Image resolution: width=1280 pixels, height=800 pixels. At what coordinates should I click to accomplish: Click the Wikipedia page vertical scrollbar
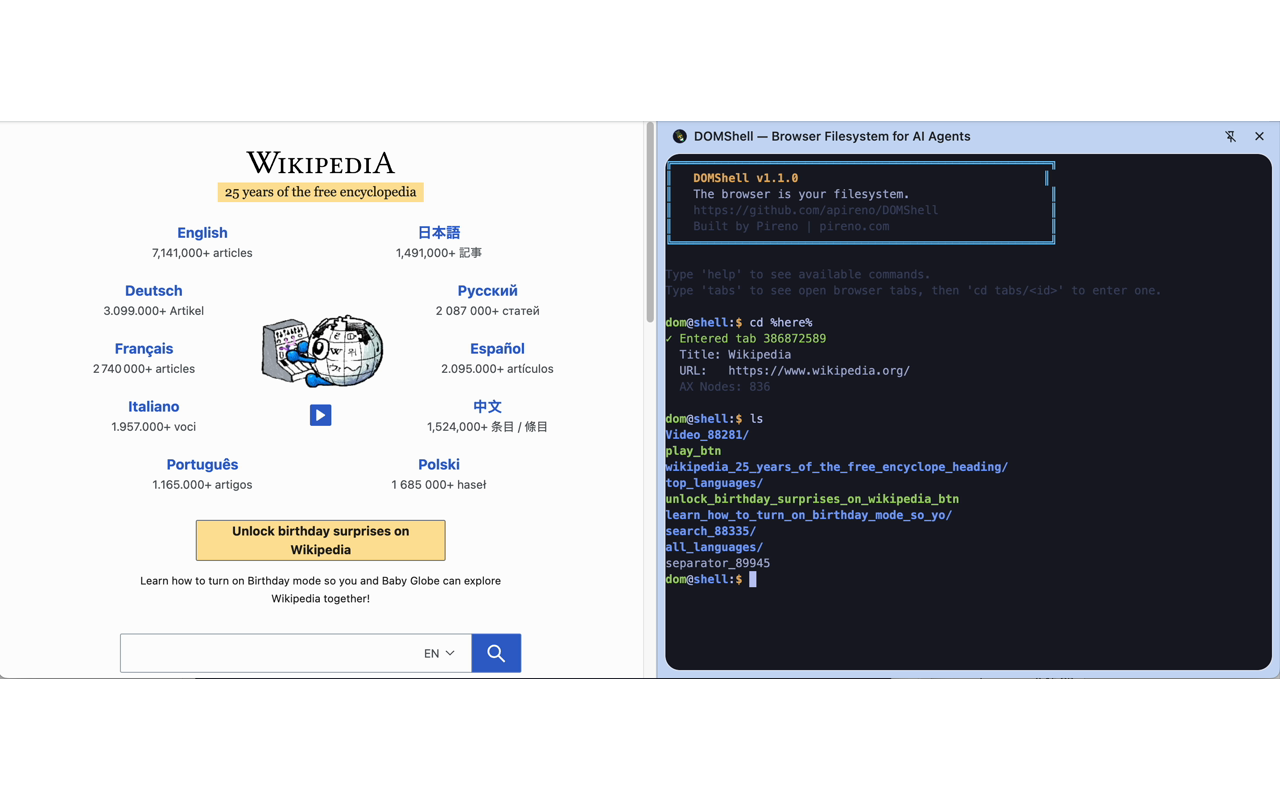pos(650,220)
